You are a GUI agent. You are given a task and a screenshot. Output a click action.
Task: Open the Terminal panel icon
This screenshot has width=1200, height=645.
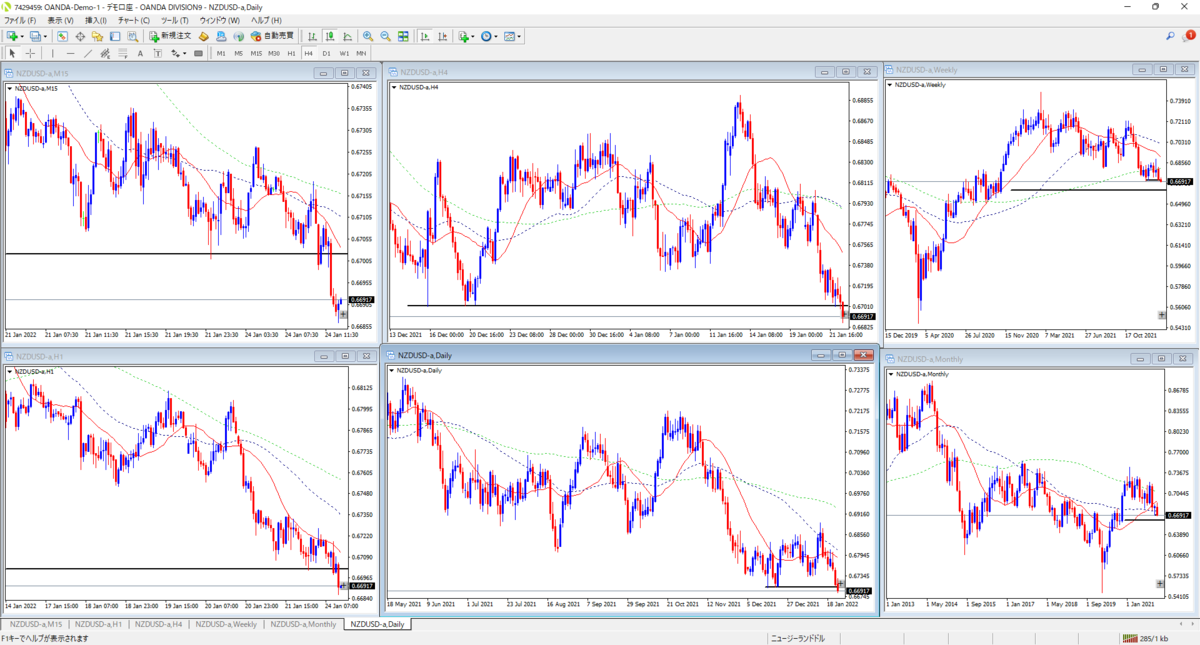click(x=115, y=36)
